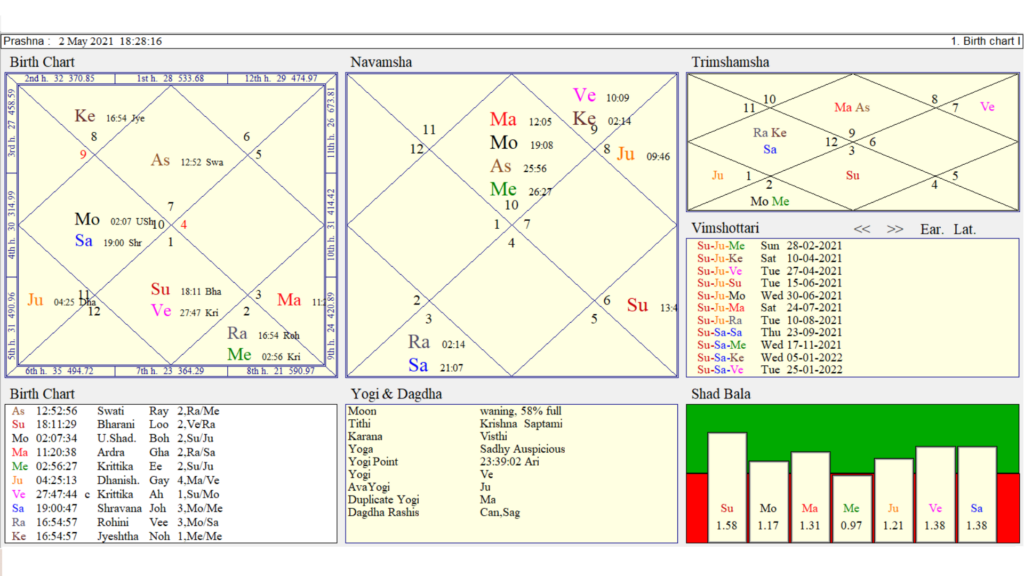Click the Trimshamsha panel title
Screen dimensions: 1024x576
point(730,62)
